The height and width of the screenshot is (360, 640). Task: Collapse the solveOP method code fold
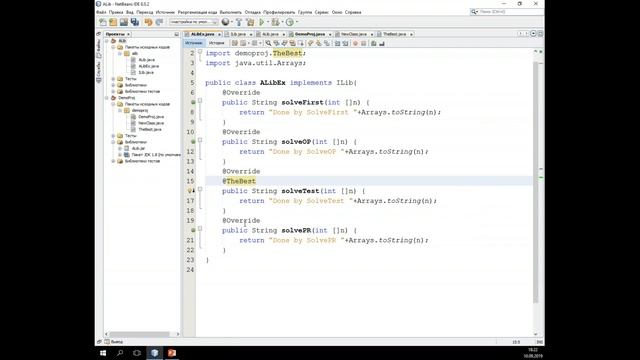pyautogui.click(x=200, y=140)
